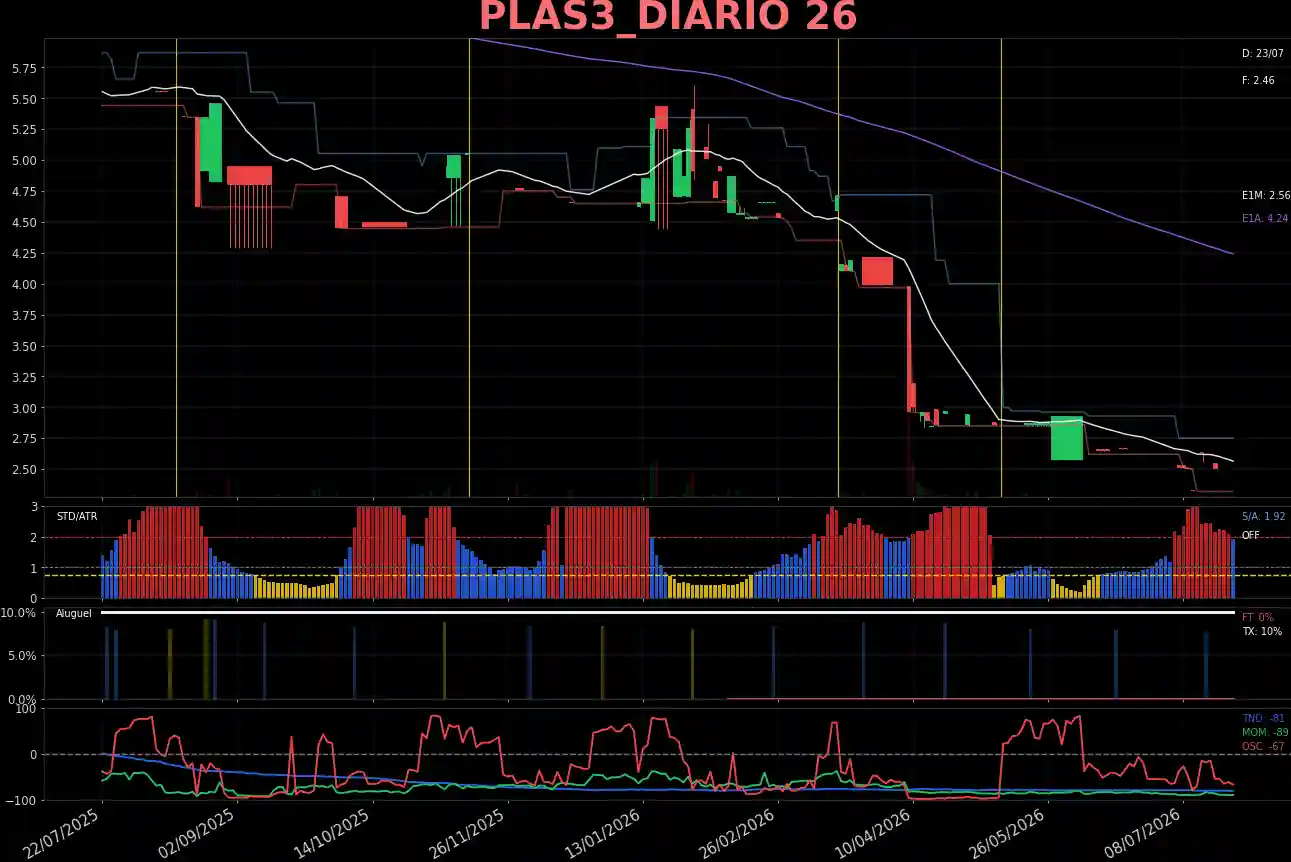Click the Aluguel panel label
The height and width of the screenshot is (862, 1291).
click(73, 613)
